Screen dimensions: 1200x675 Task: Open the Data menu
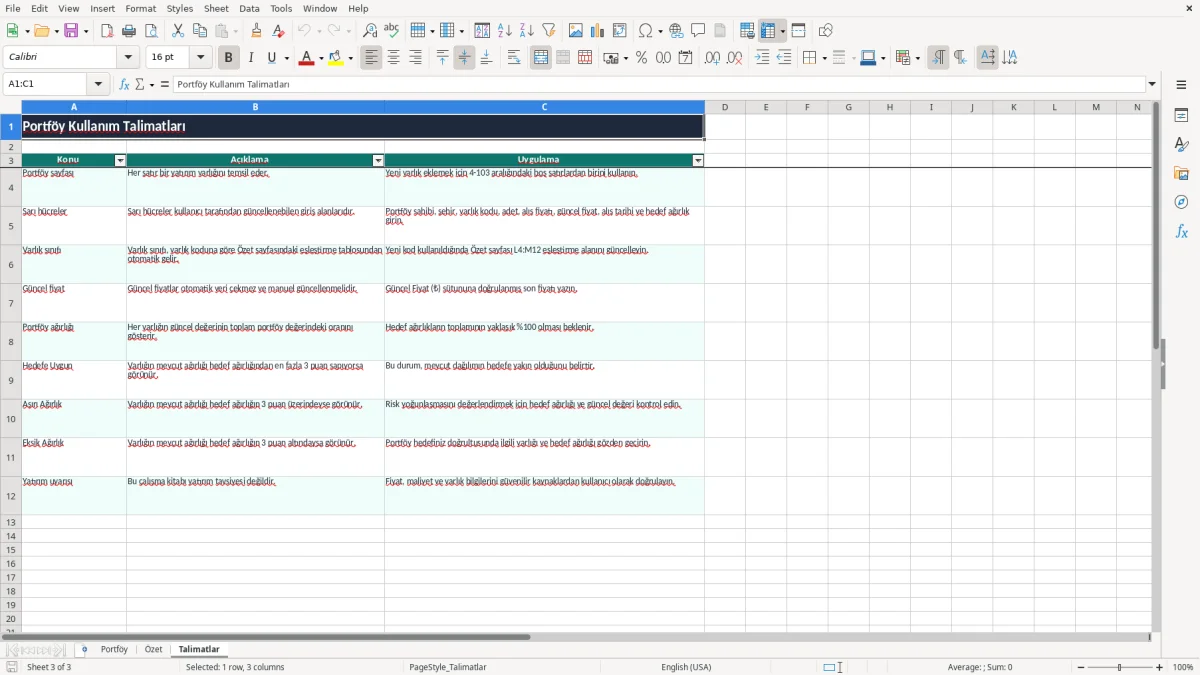(x=249, y=8)
